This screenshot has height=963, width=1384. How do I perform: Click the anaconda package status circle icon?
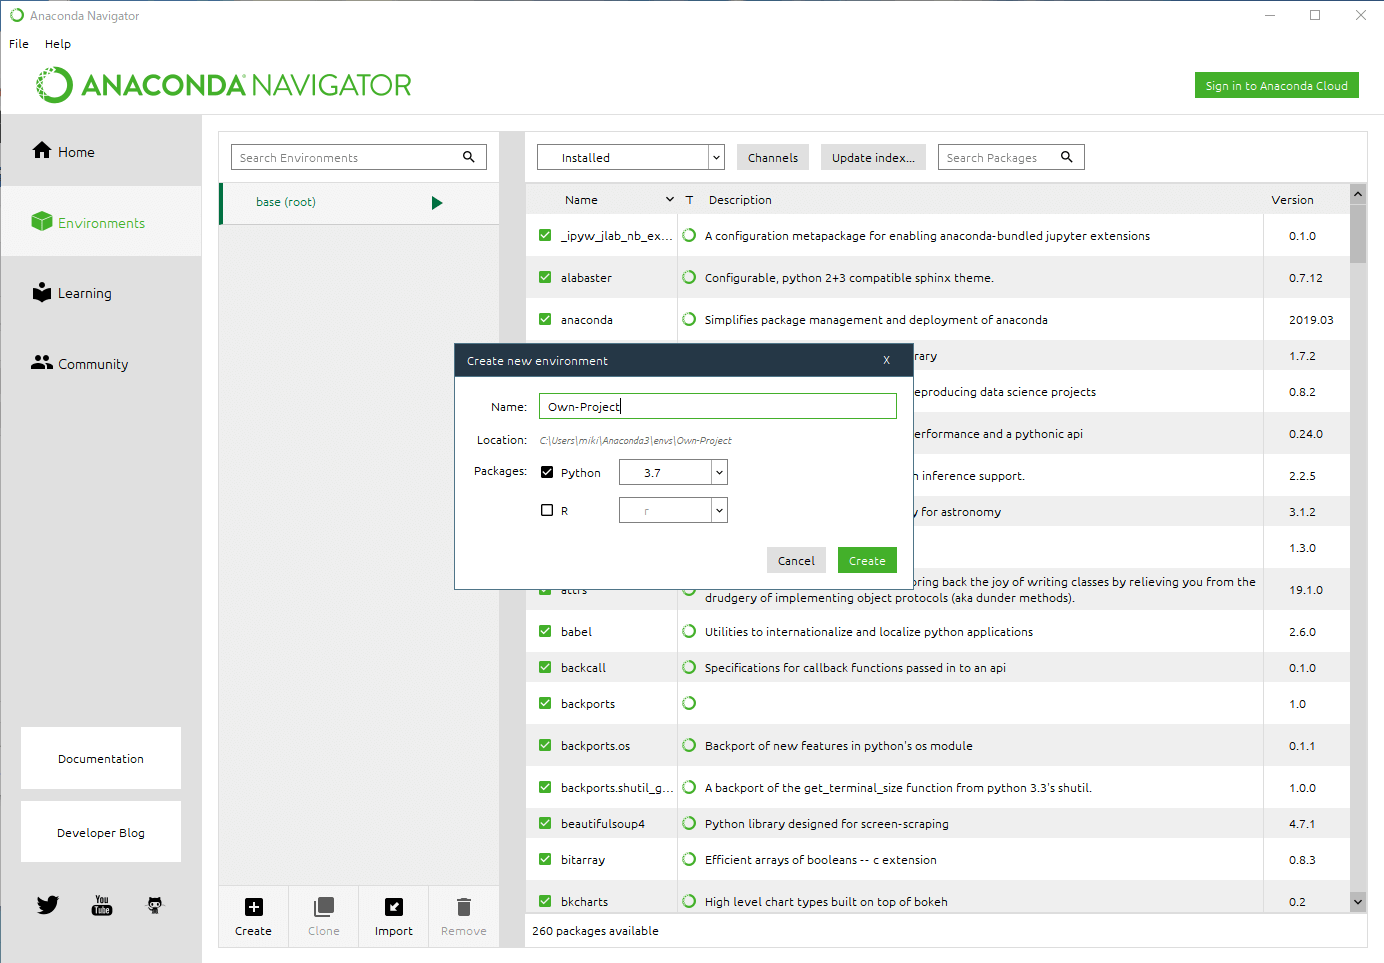coord(689,319)
